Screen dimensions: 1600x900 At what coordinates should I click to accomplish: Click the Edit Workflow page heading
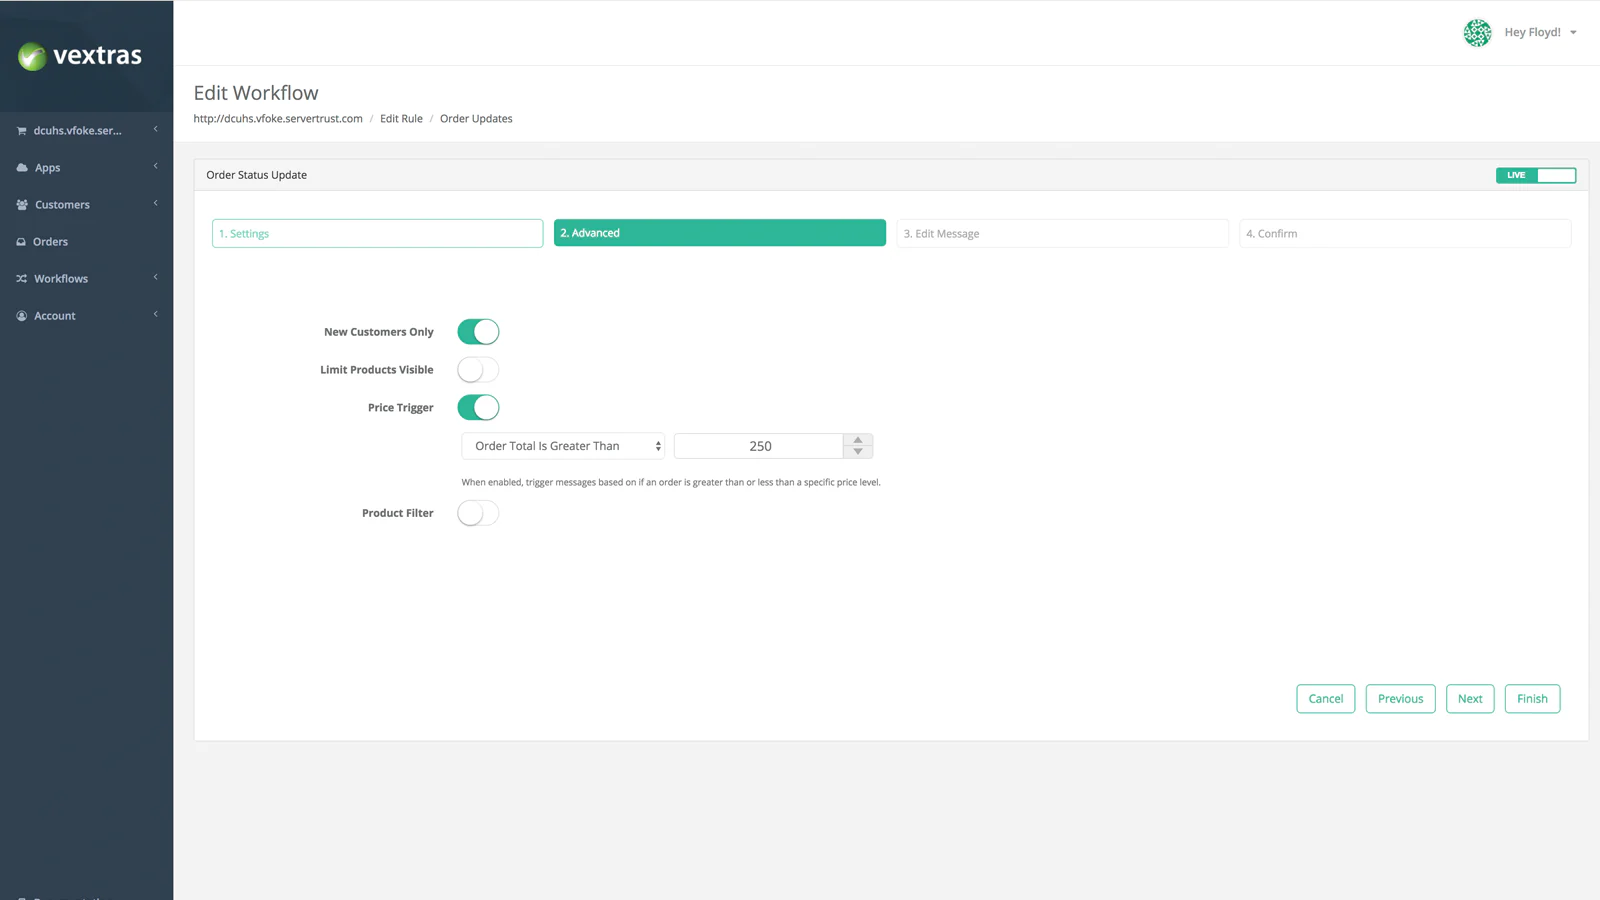pos(256,93)
